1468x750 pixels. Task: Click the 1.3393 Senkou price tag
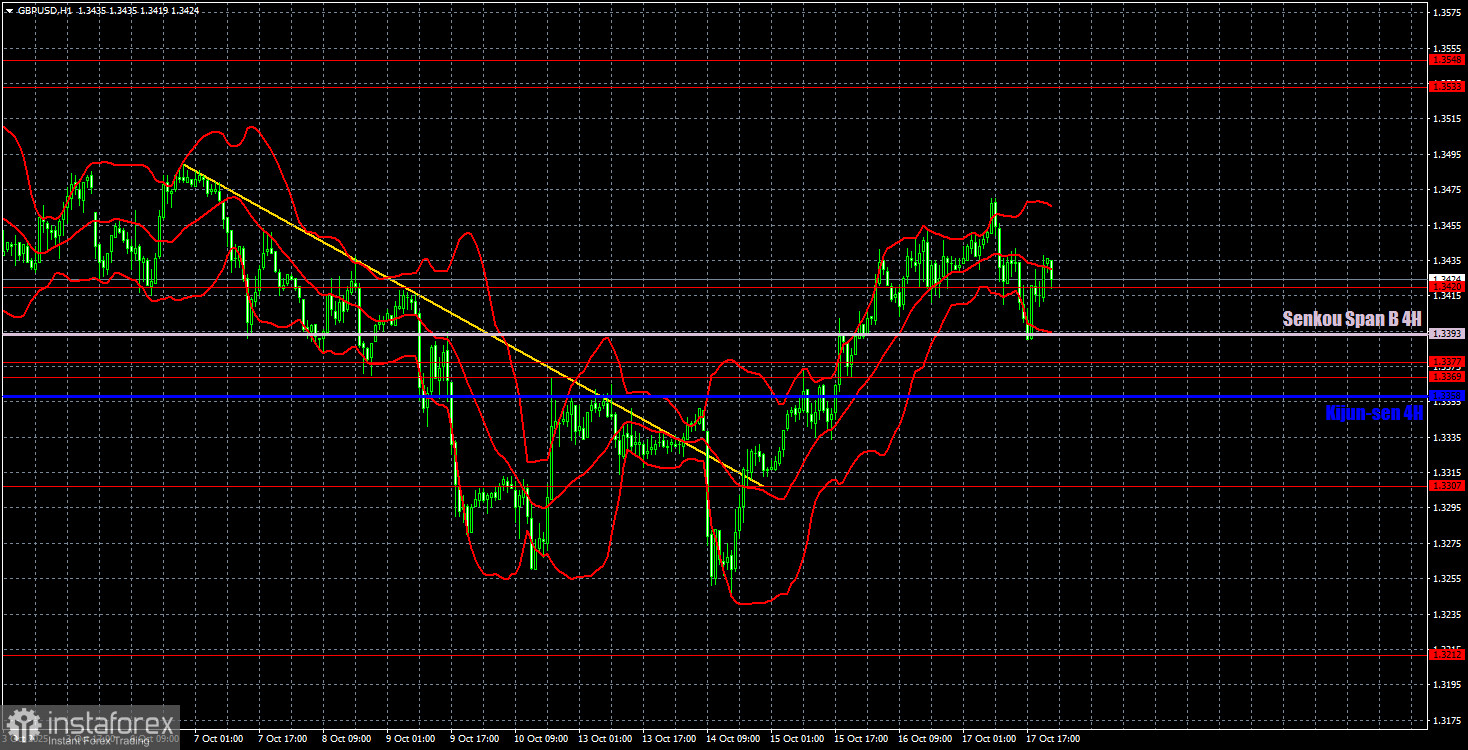point(1447,333)
